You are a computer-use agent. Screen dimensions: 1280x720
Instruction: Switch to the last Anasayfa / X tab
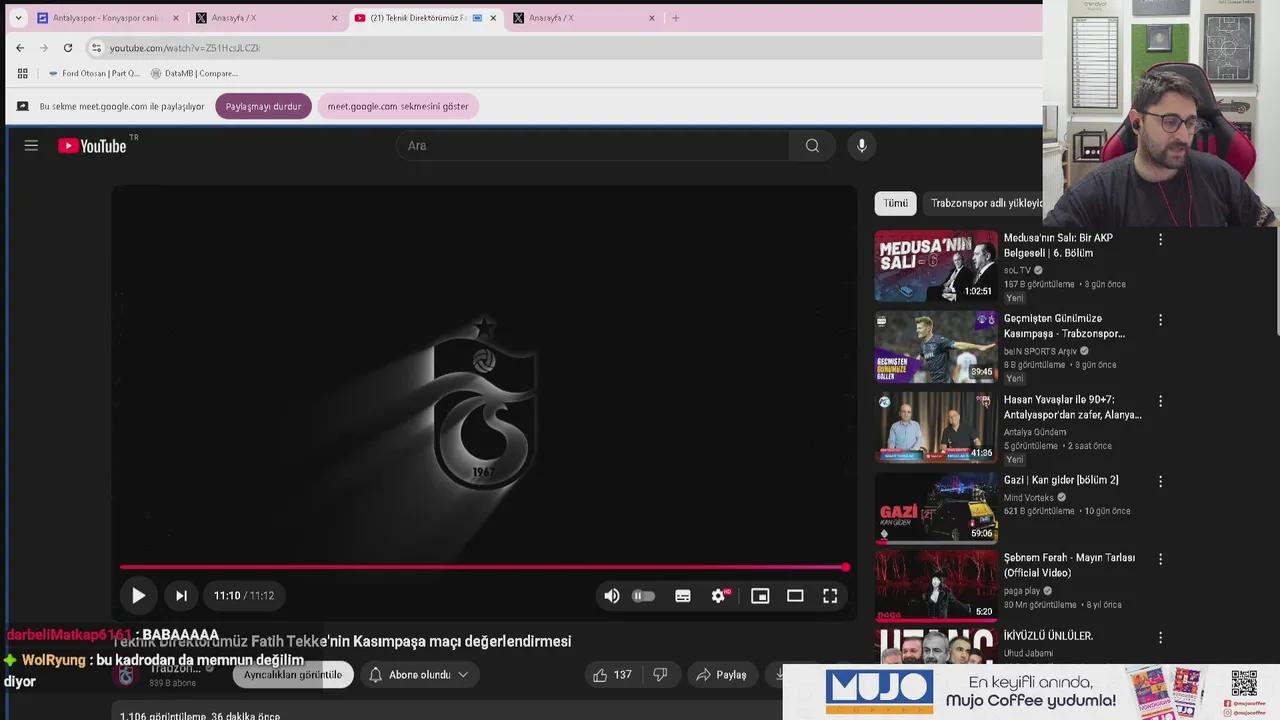(584, 18)
